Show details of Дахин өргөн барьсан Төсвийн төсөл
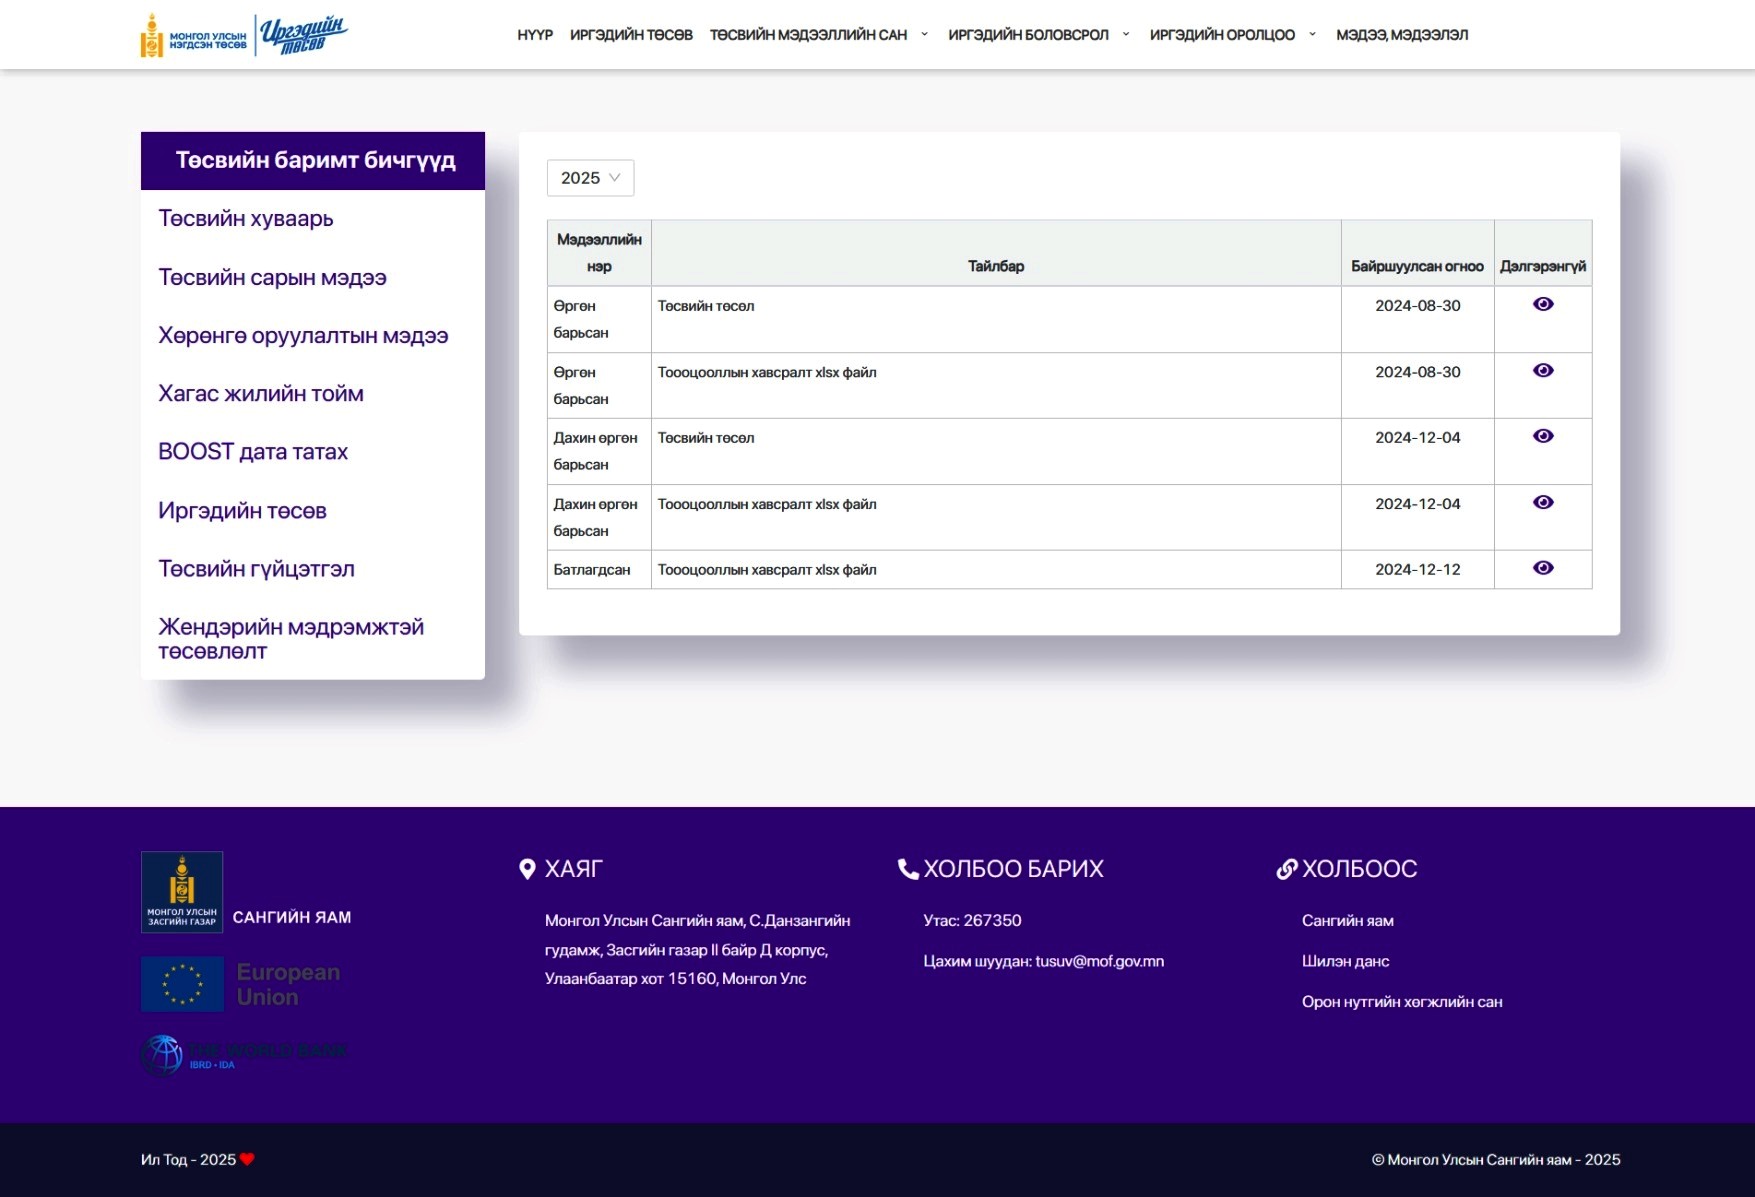 [1542, 436]
